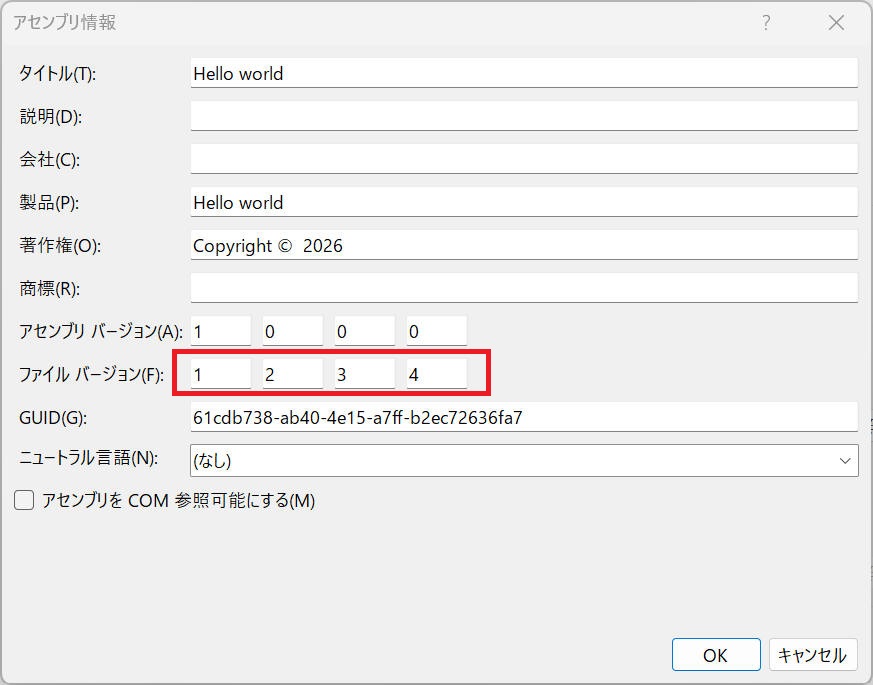Click file version box showing 3

tap(365, 375)
